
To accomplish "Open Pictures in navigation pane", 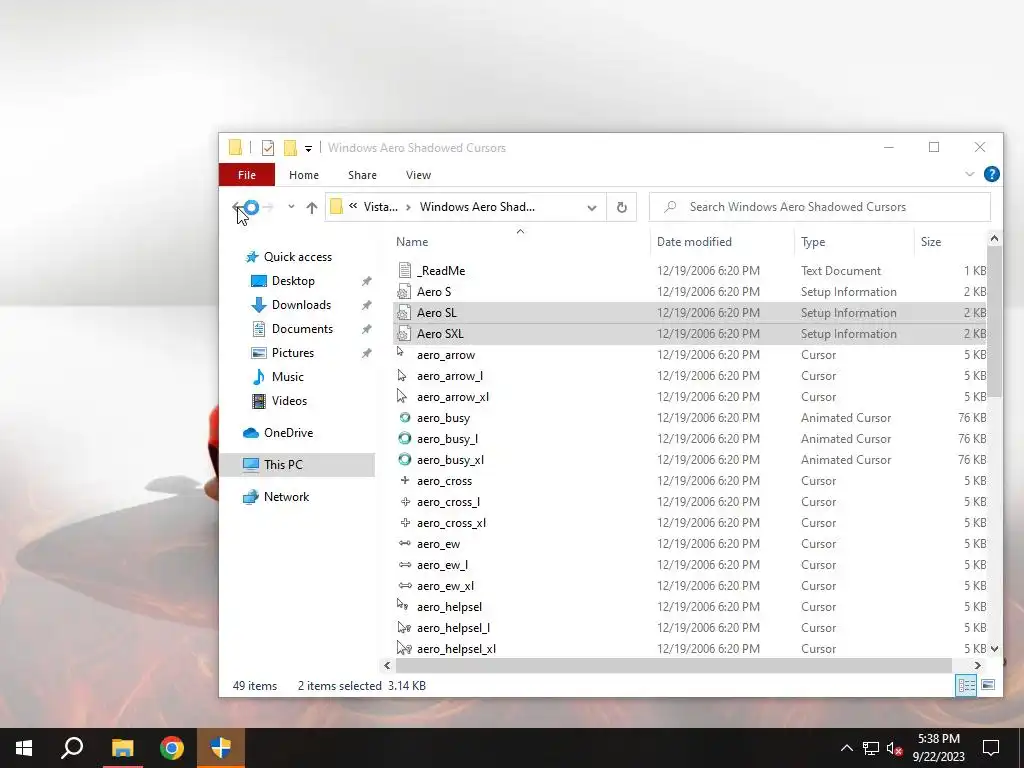I will point(293,353).
